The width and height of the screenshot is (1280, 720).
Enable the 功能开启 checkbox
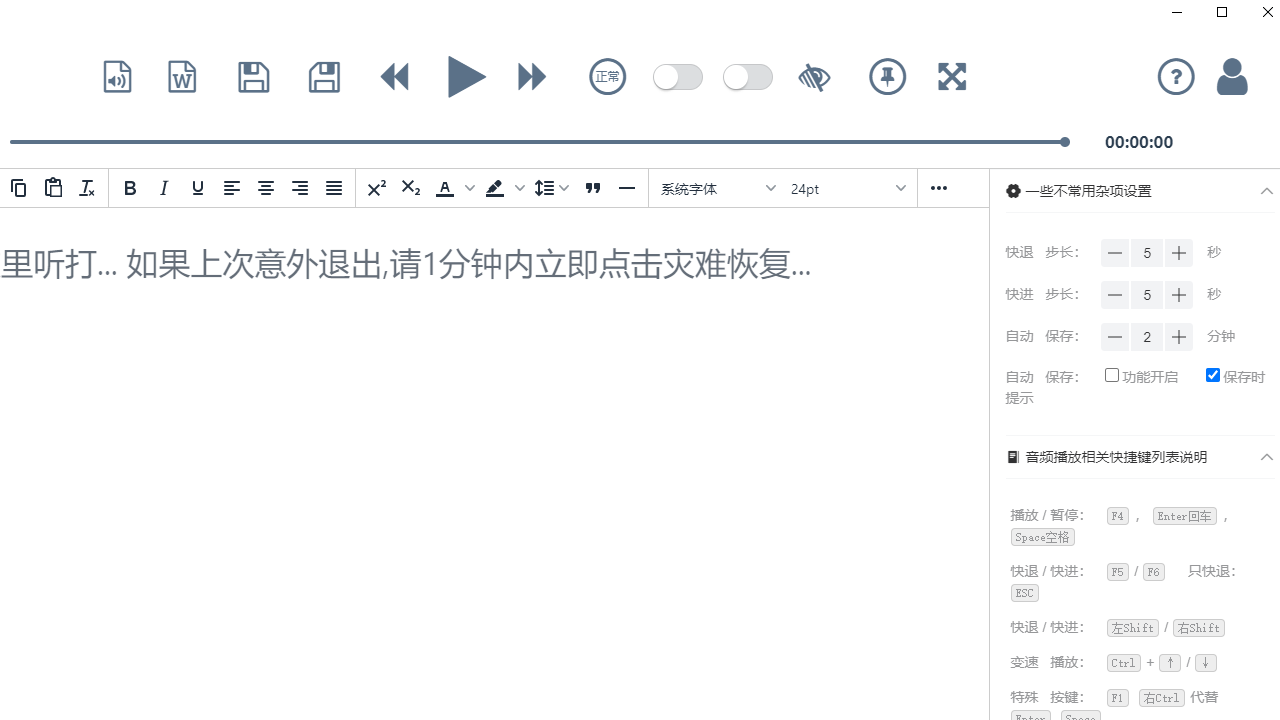click(1111, 374)
